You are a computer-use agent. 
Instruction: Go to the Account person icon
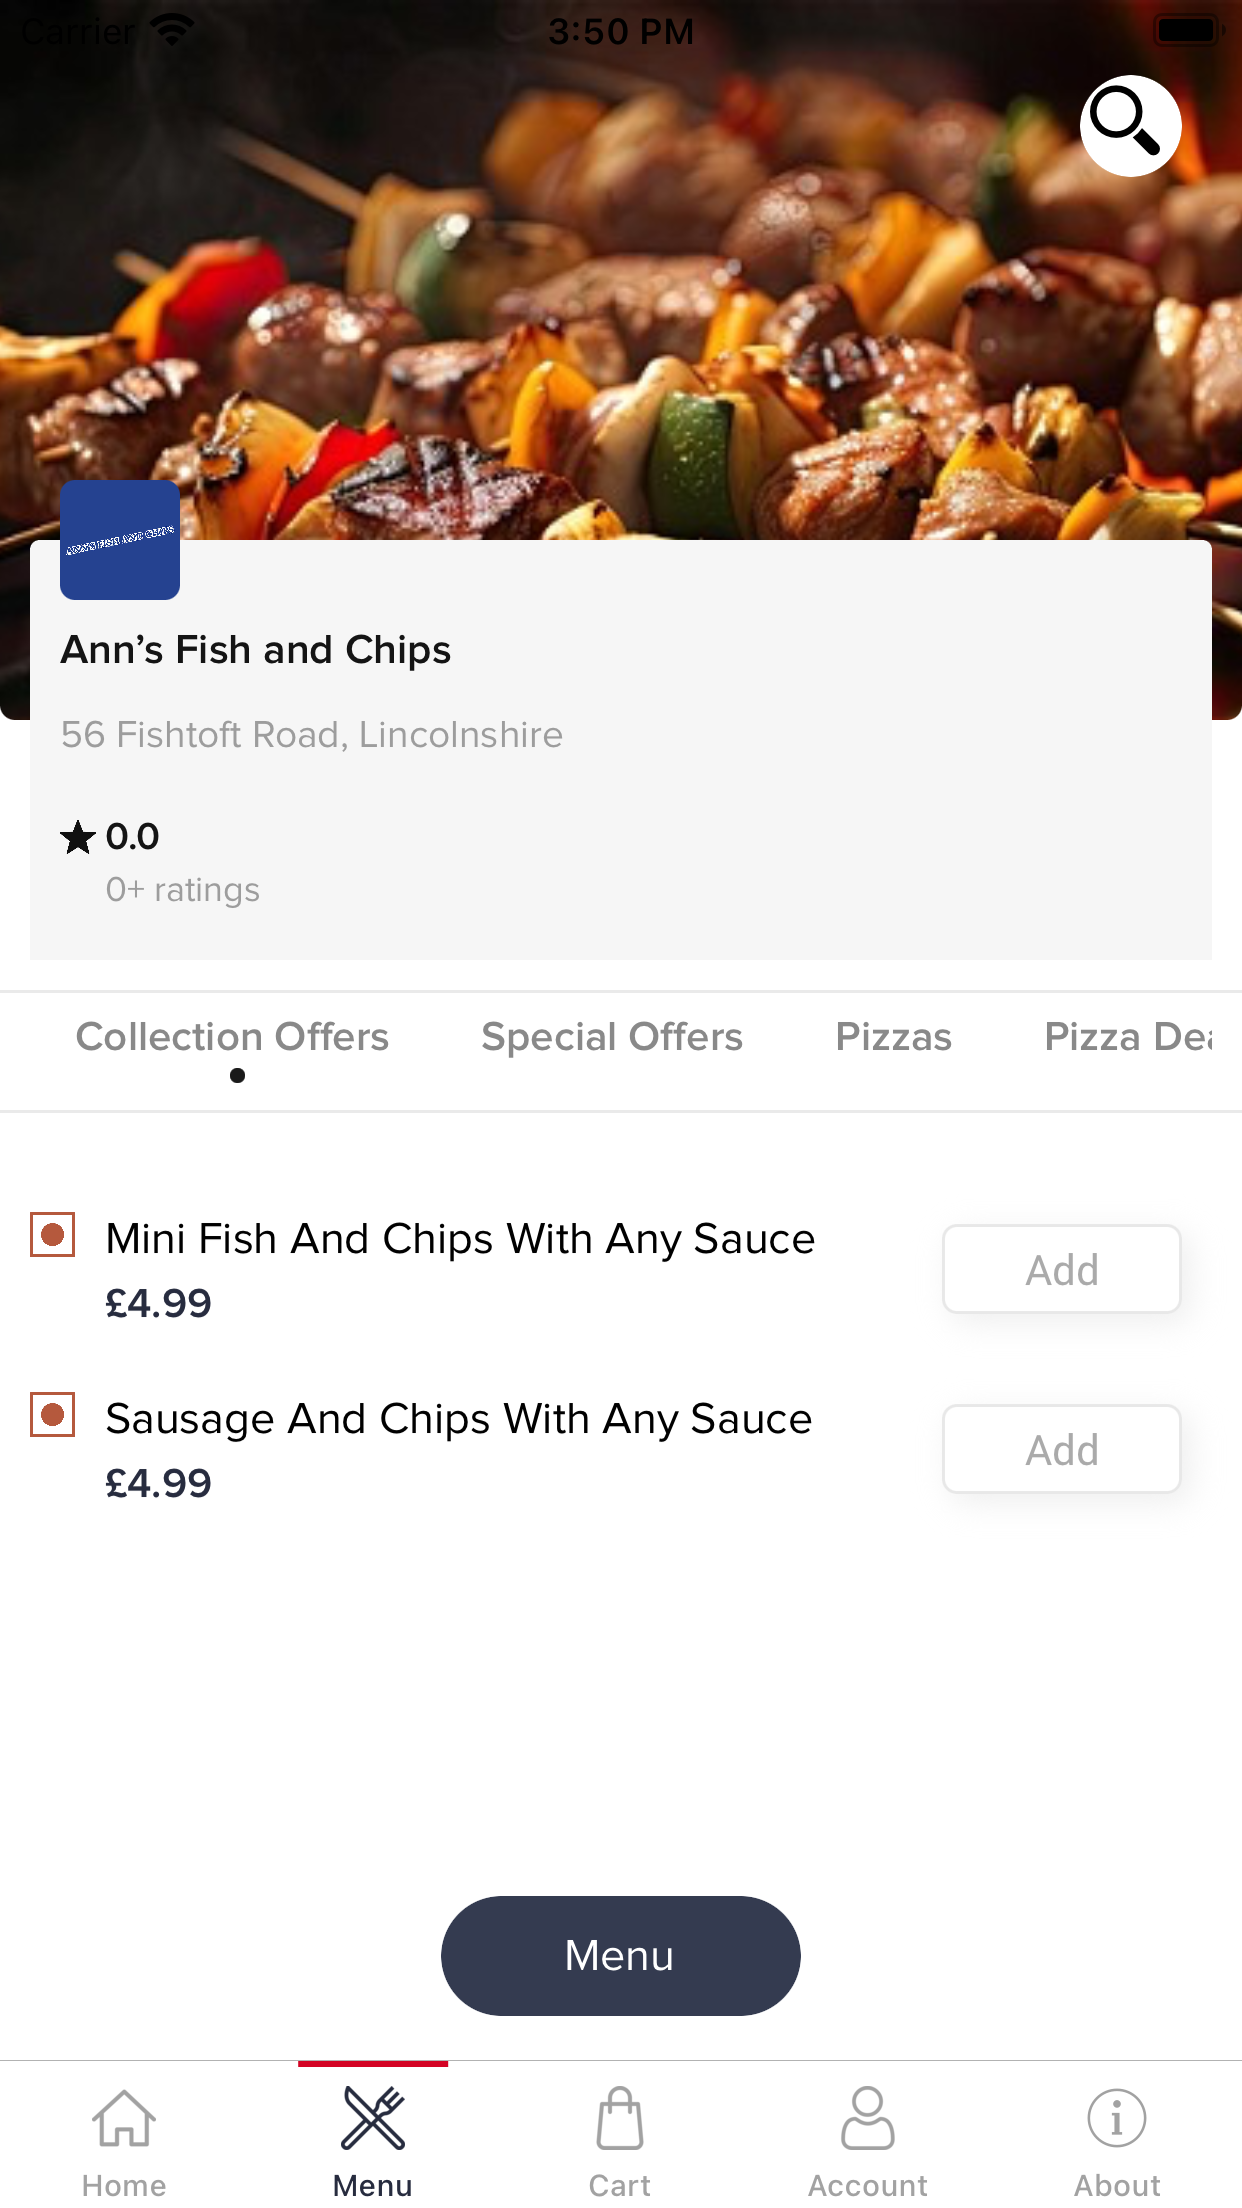pos(868,2118)
